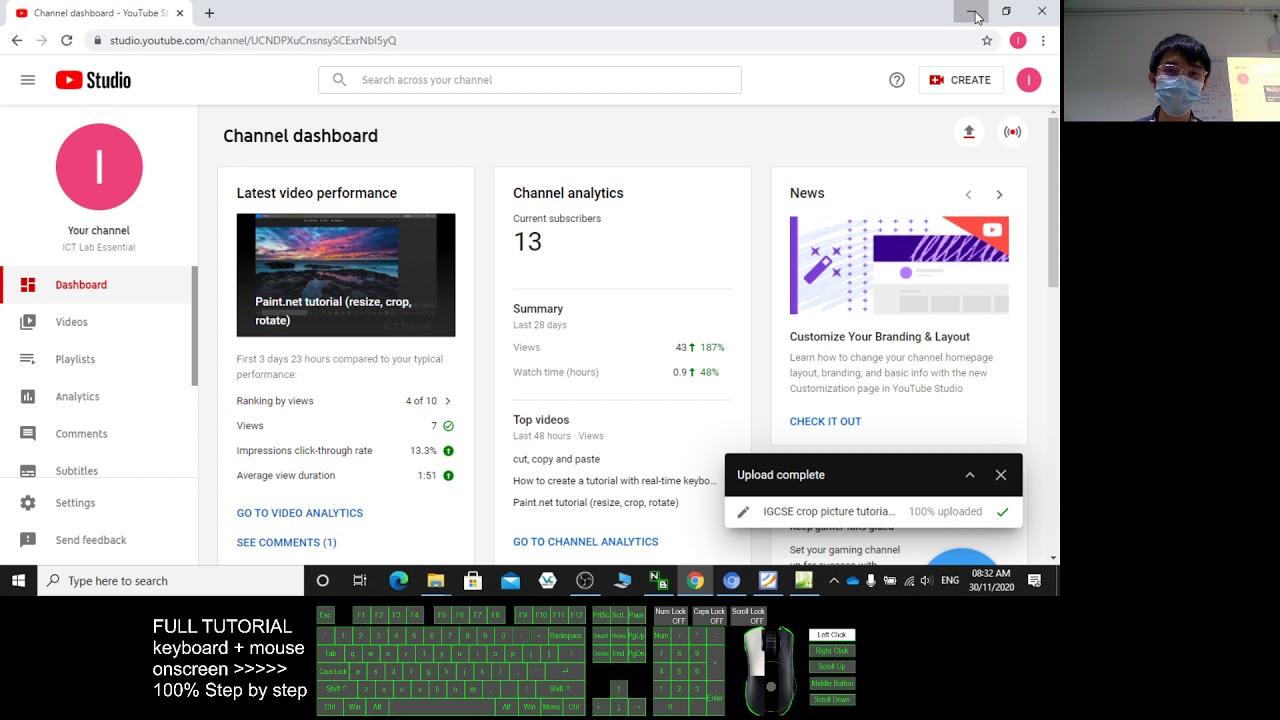Go to next News item
The height and width of the screenshot is (720, 1280).
point(999,195)
